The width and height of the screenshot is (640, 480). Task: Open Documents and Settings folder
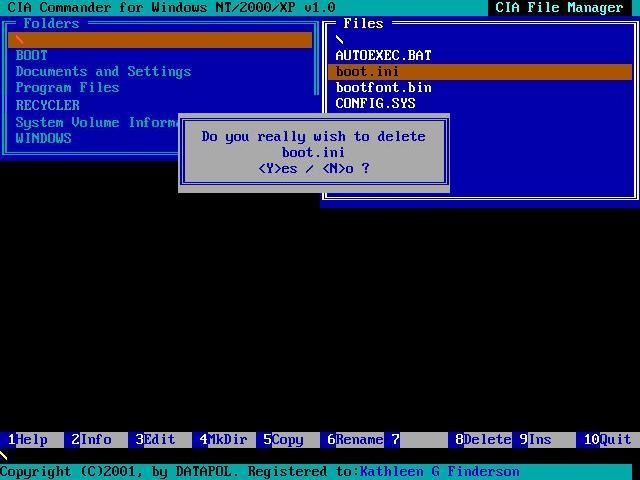pos(103,71)
